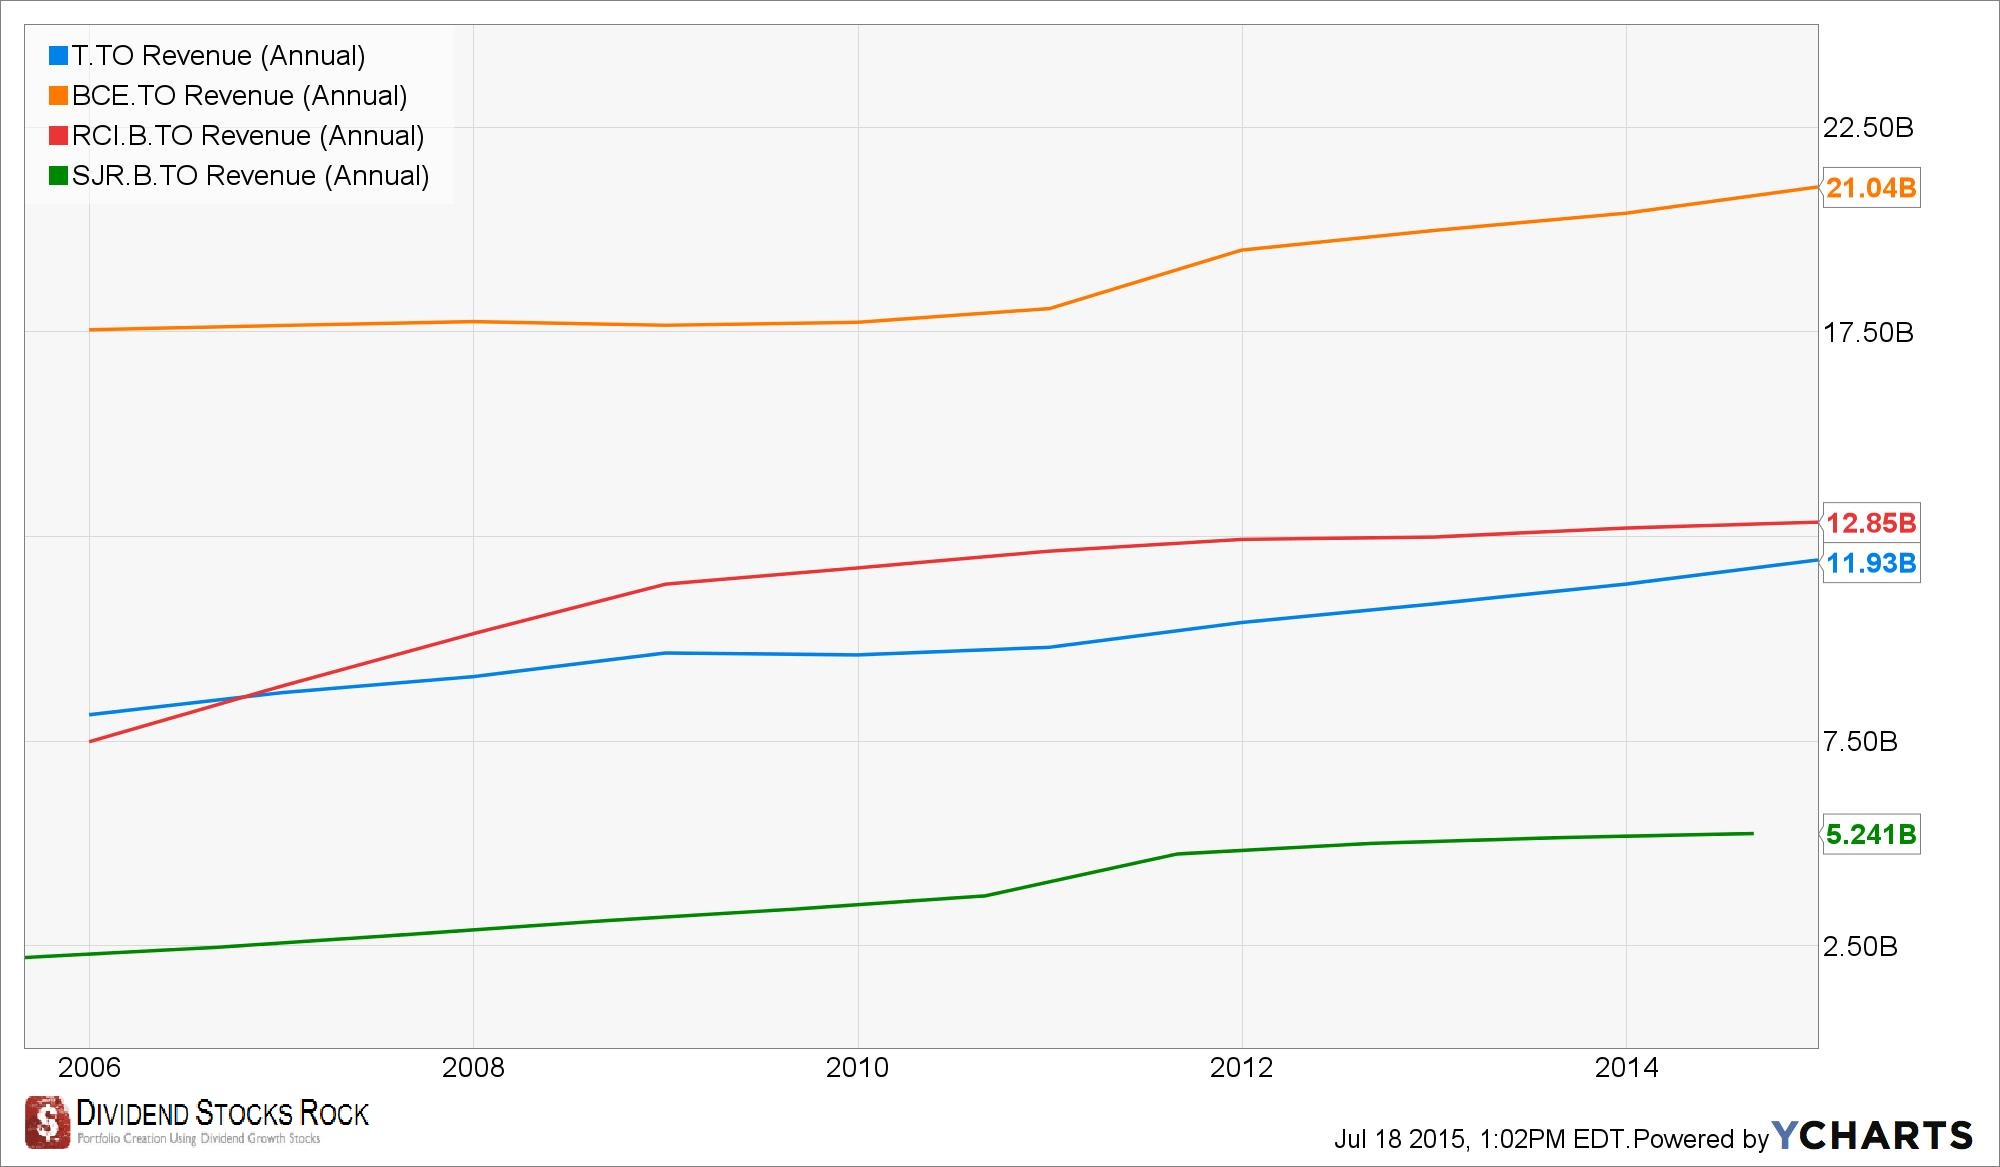Click the YCHARTS logo

(1872, 1136)
